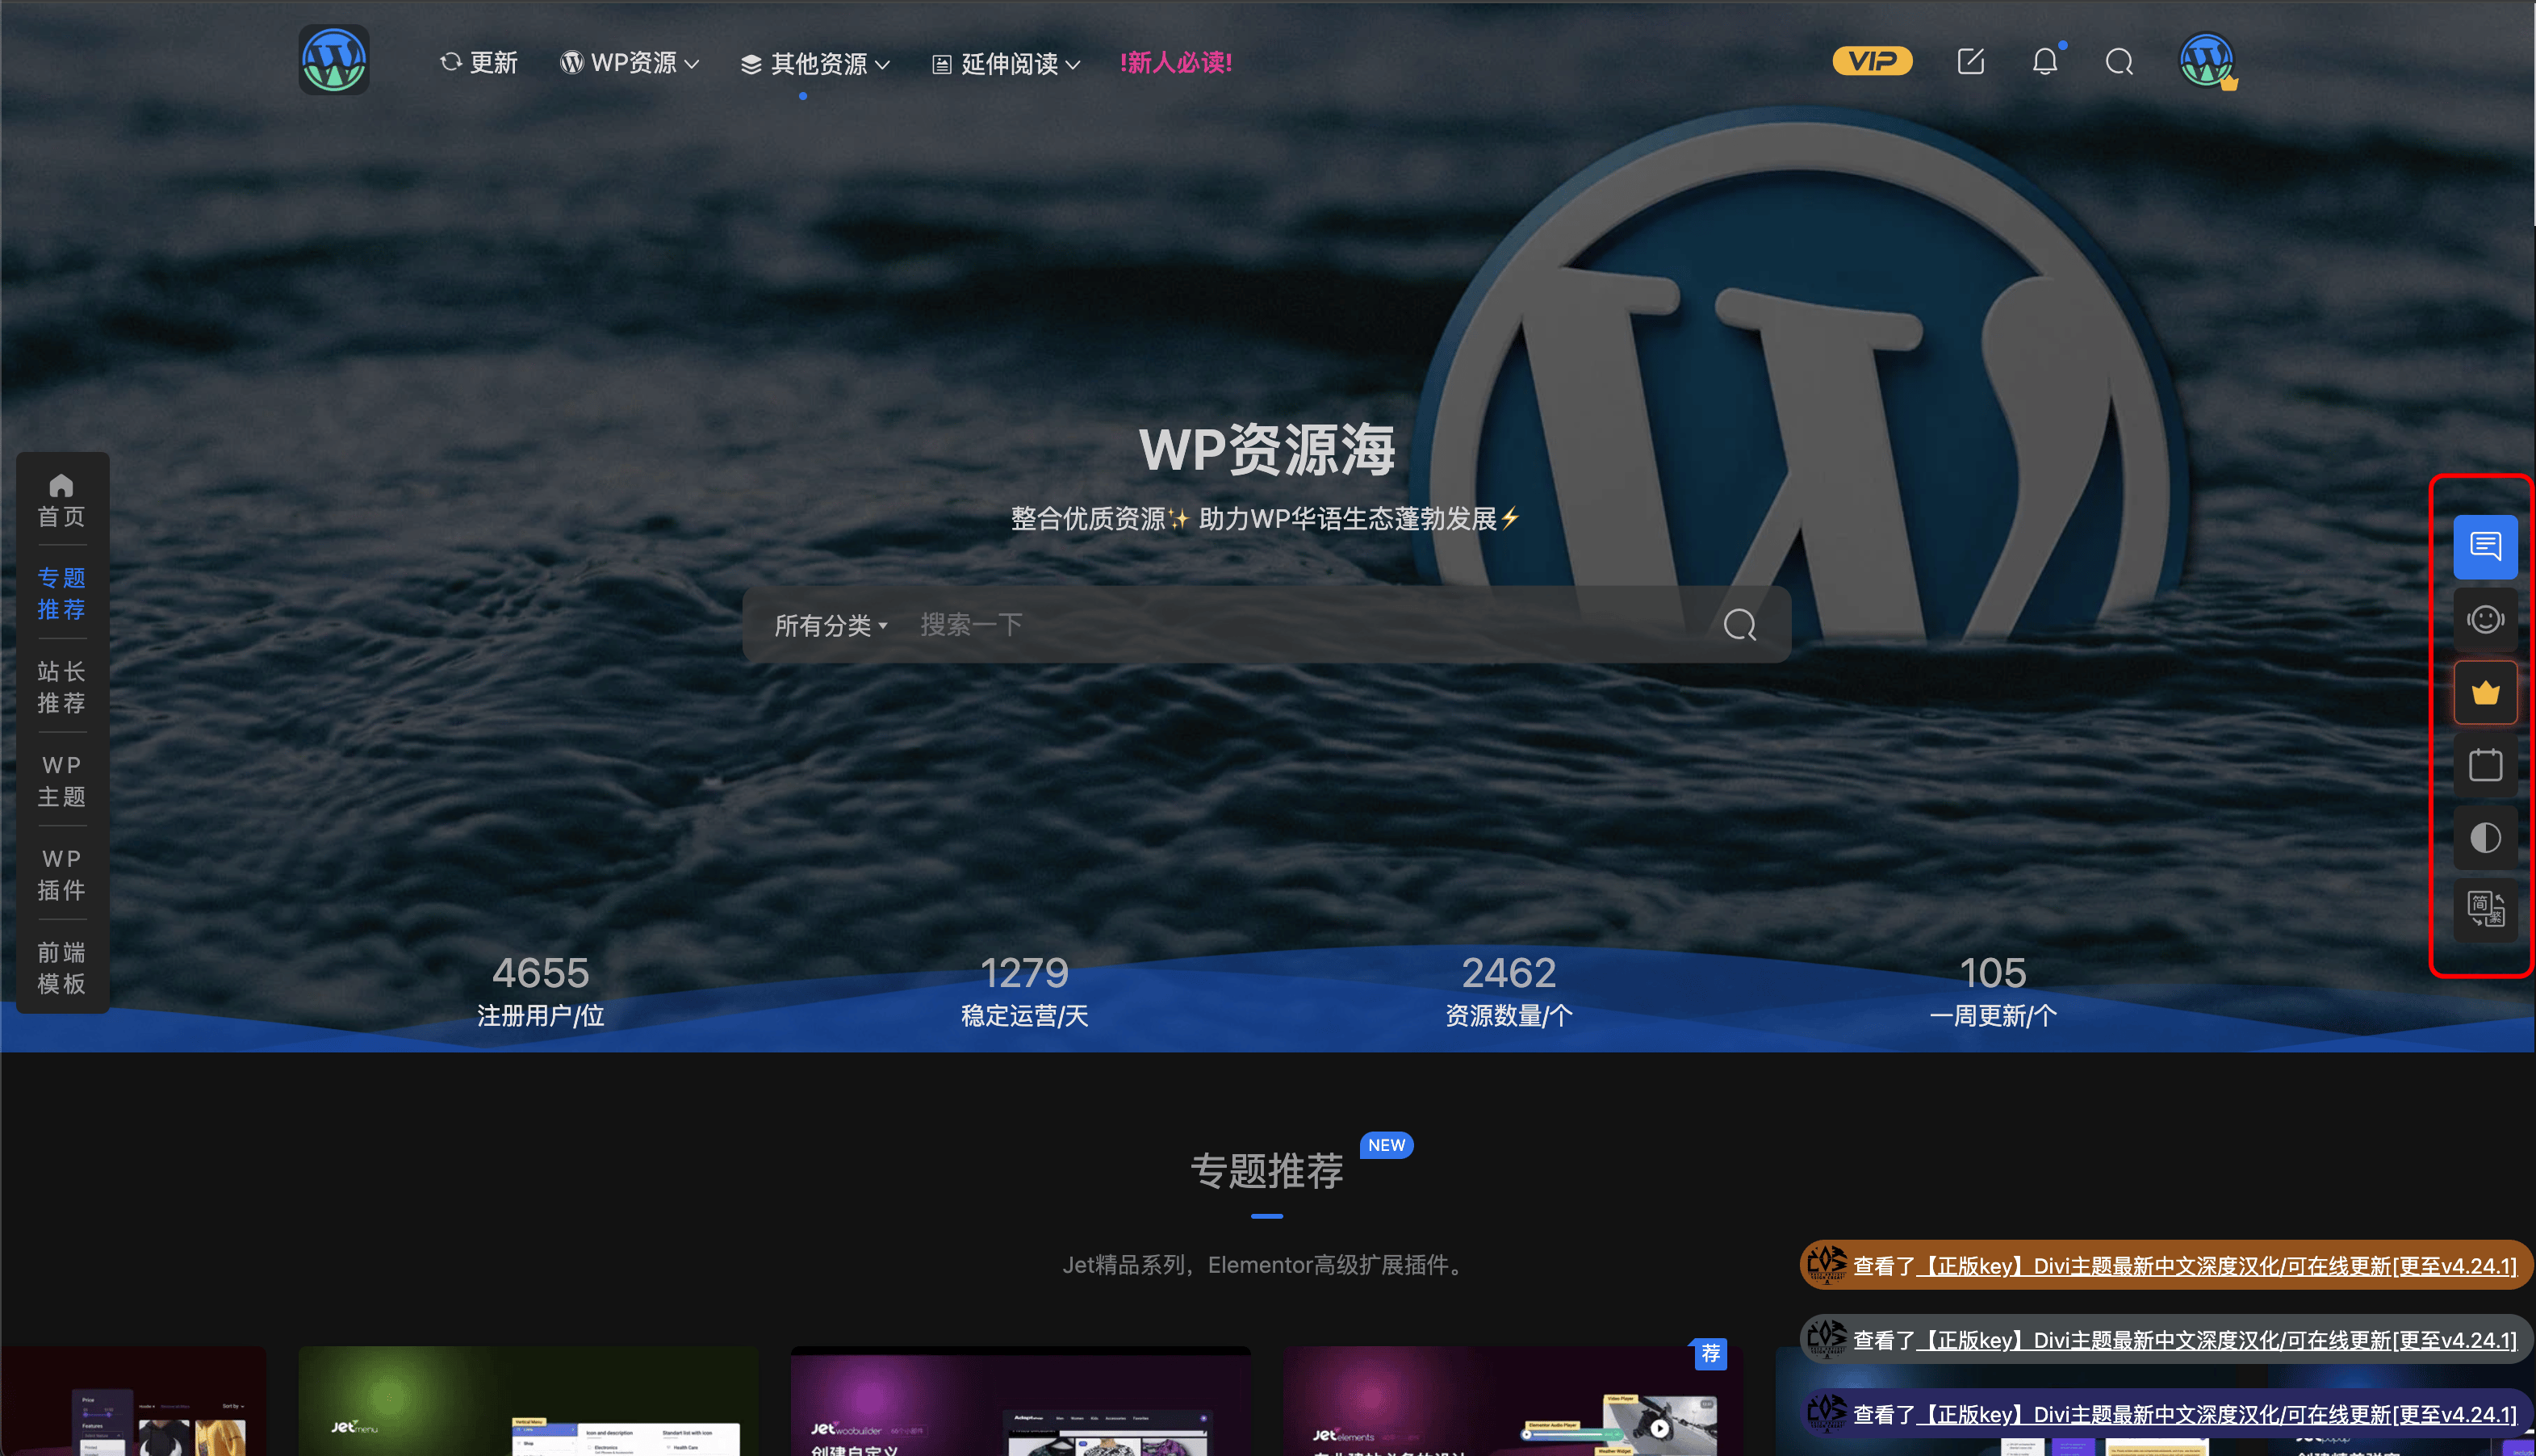
Task: Expand the 延伸阅读 dropdown menu
Action: [x=1006, y=64]
